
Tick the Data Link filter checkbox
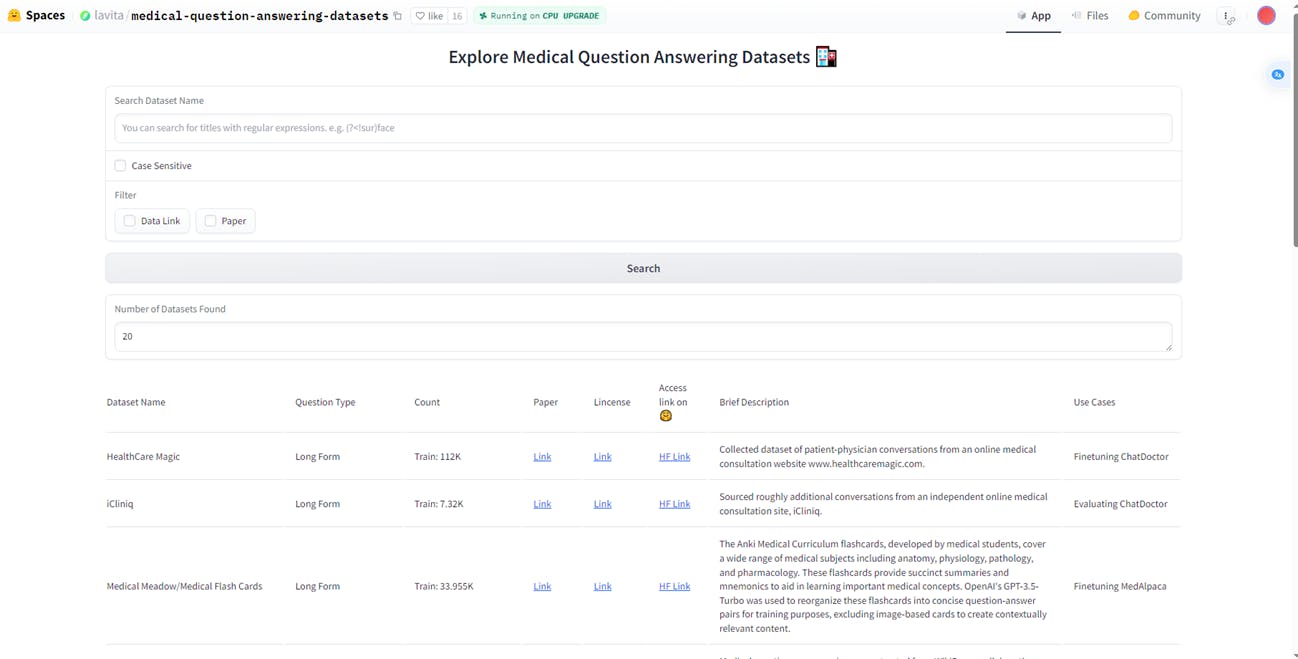(129, 221)
